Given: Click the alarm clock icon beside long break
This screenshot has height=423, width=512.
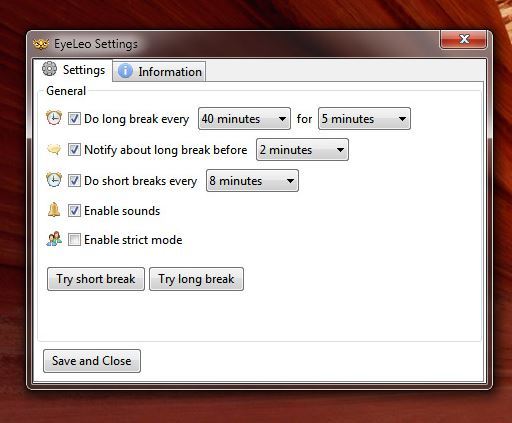Looking at the screenshot, I should (x=54, y=118).
